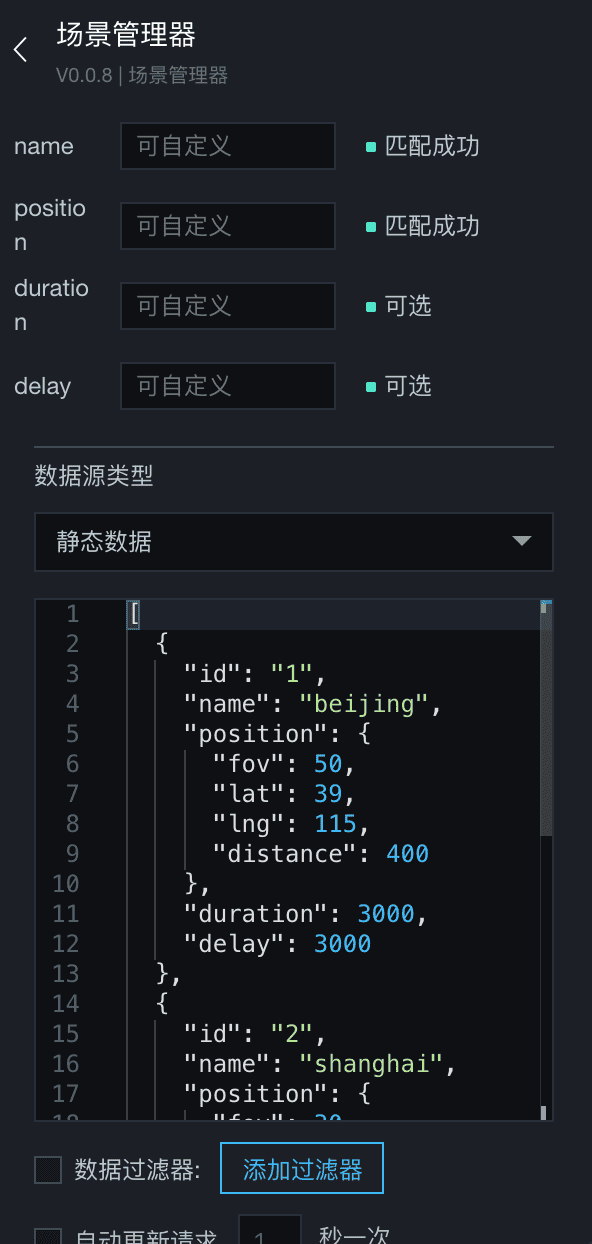This screenshot has width=592, height=1244.
Task: Open the 静态数据 data source dropdown
Action: 294,542
